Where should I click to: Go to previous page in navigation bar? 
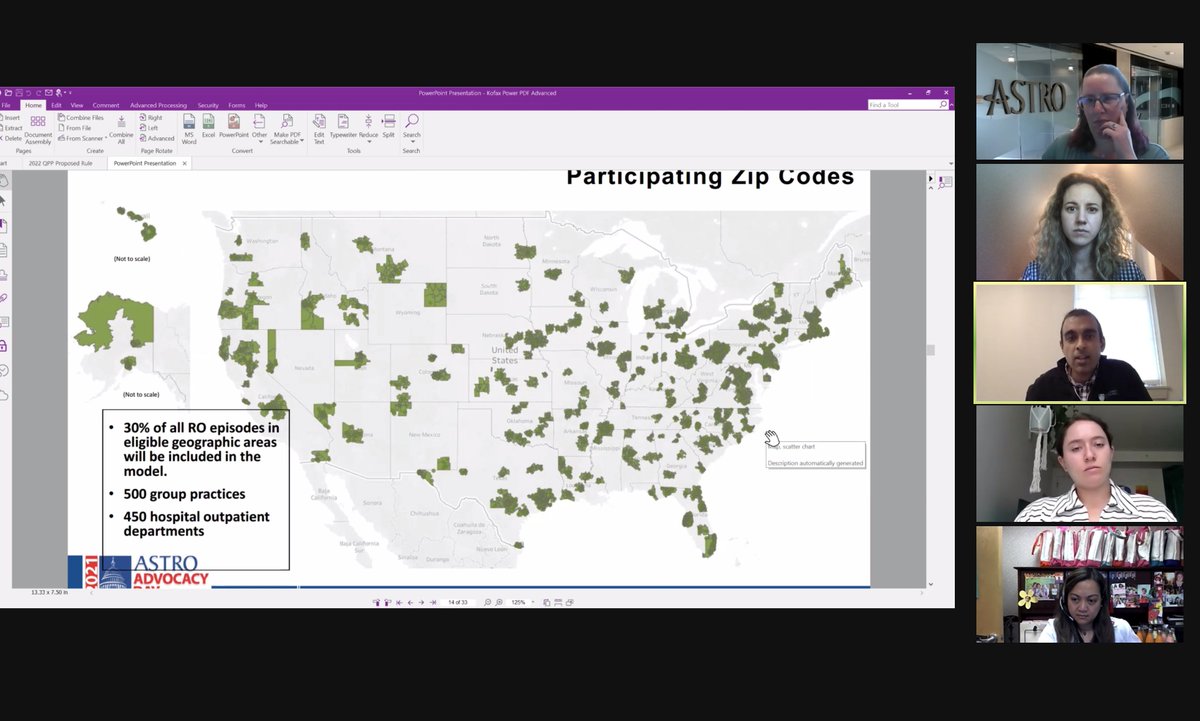click(x=410, y=602)
